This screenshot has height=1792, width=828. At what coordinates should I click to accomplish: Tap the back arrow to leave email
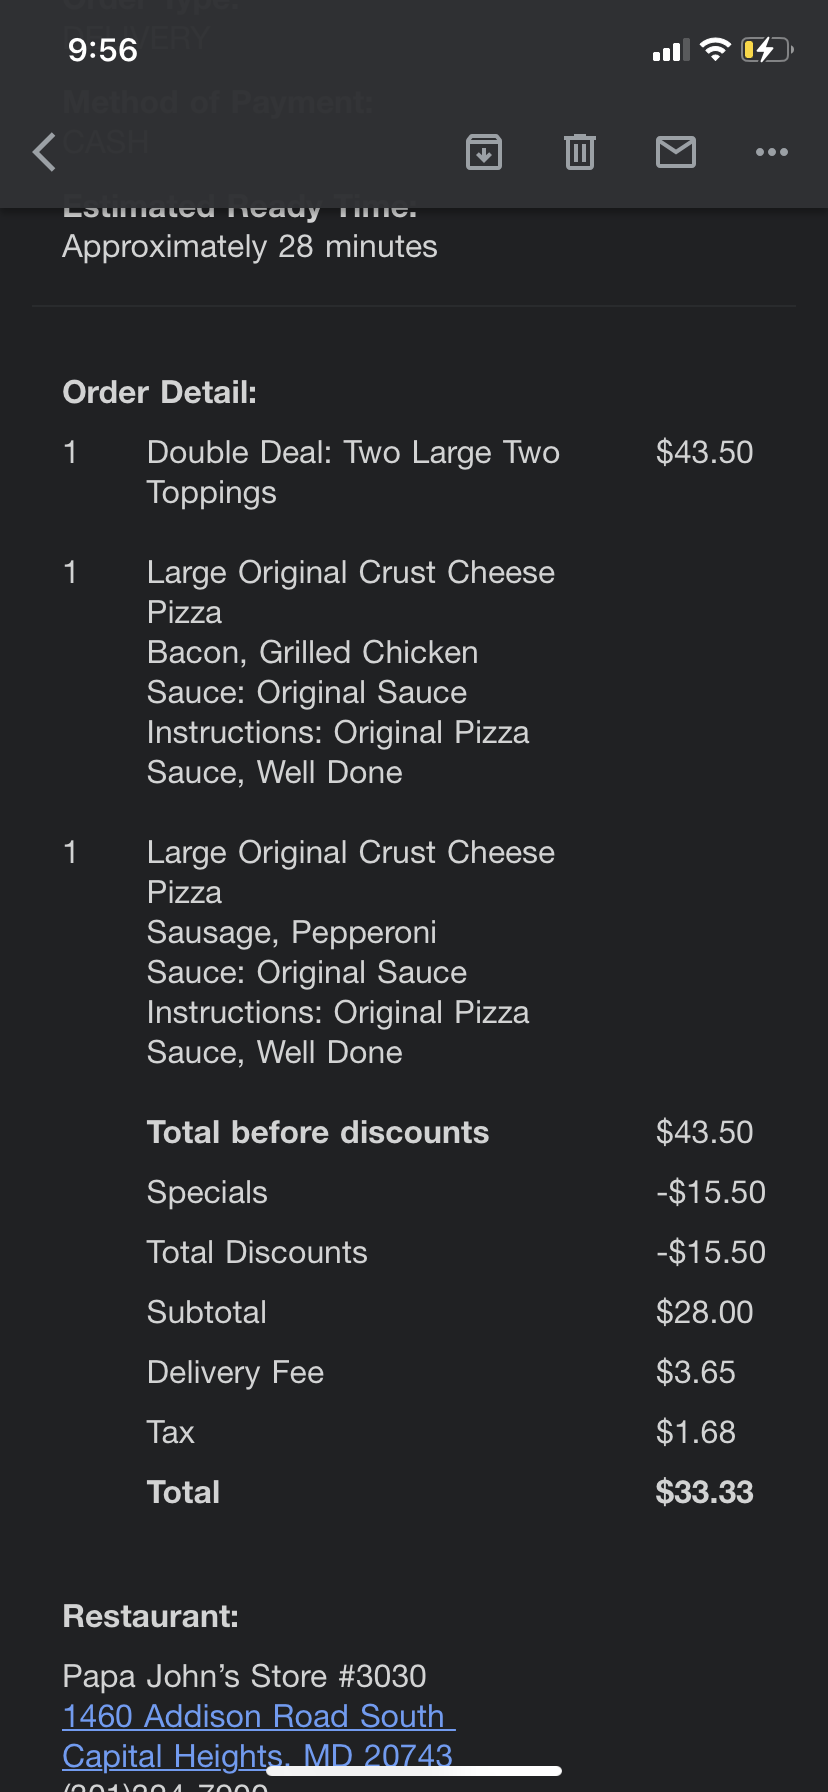click(x=45, y=152)
